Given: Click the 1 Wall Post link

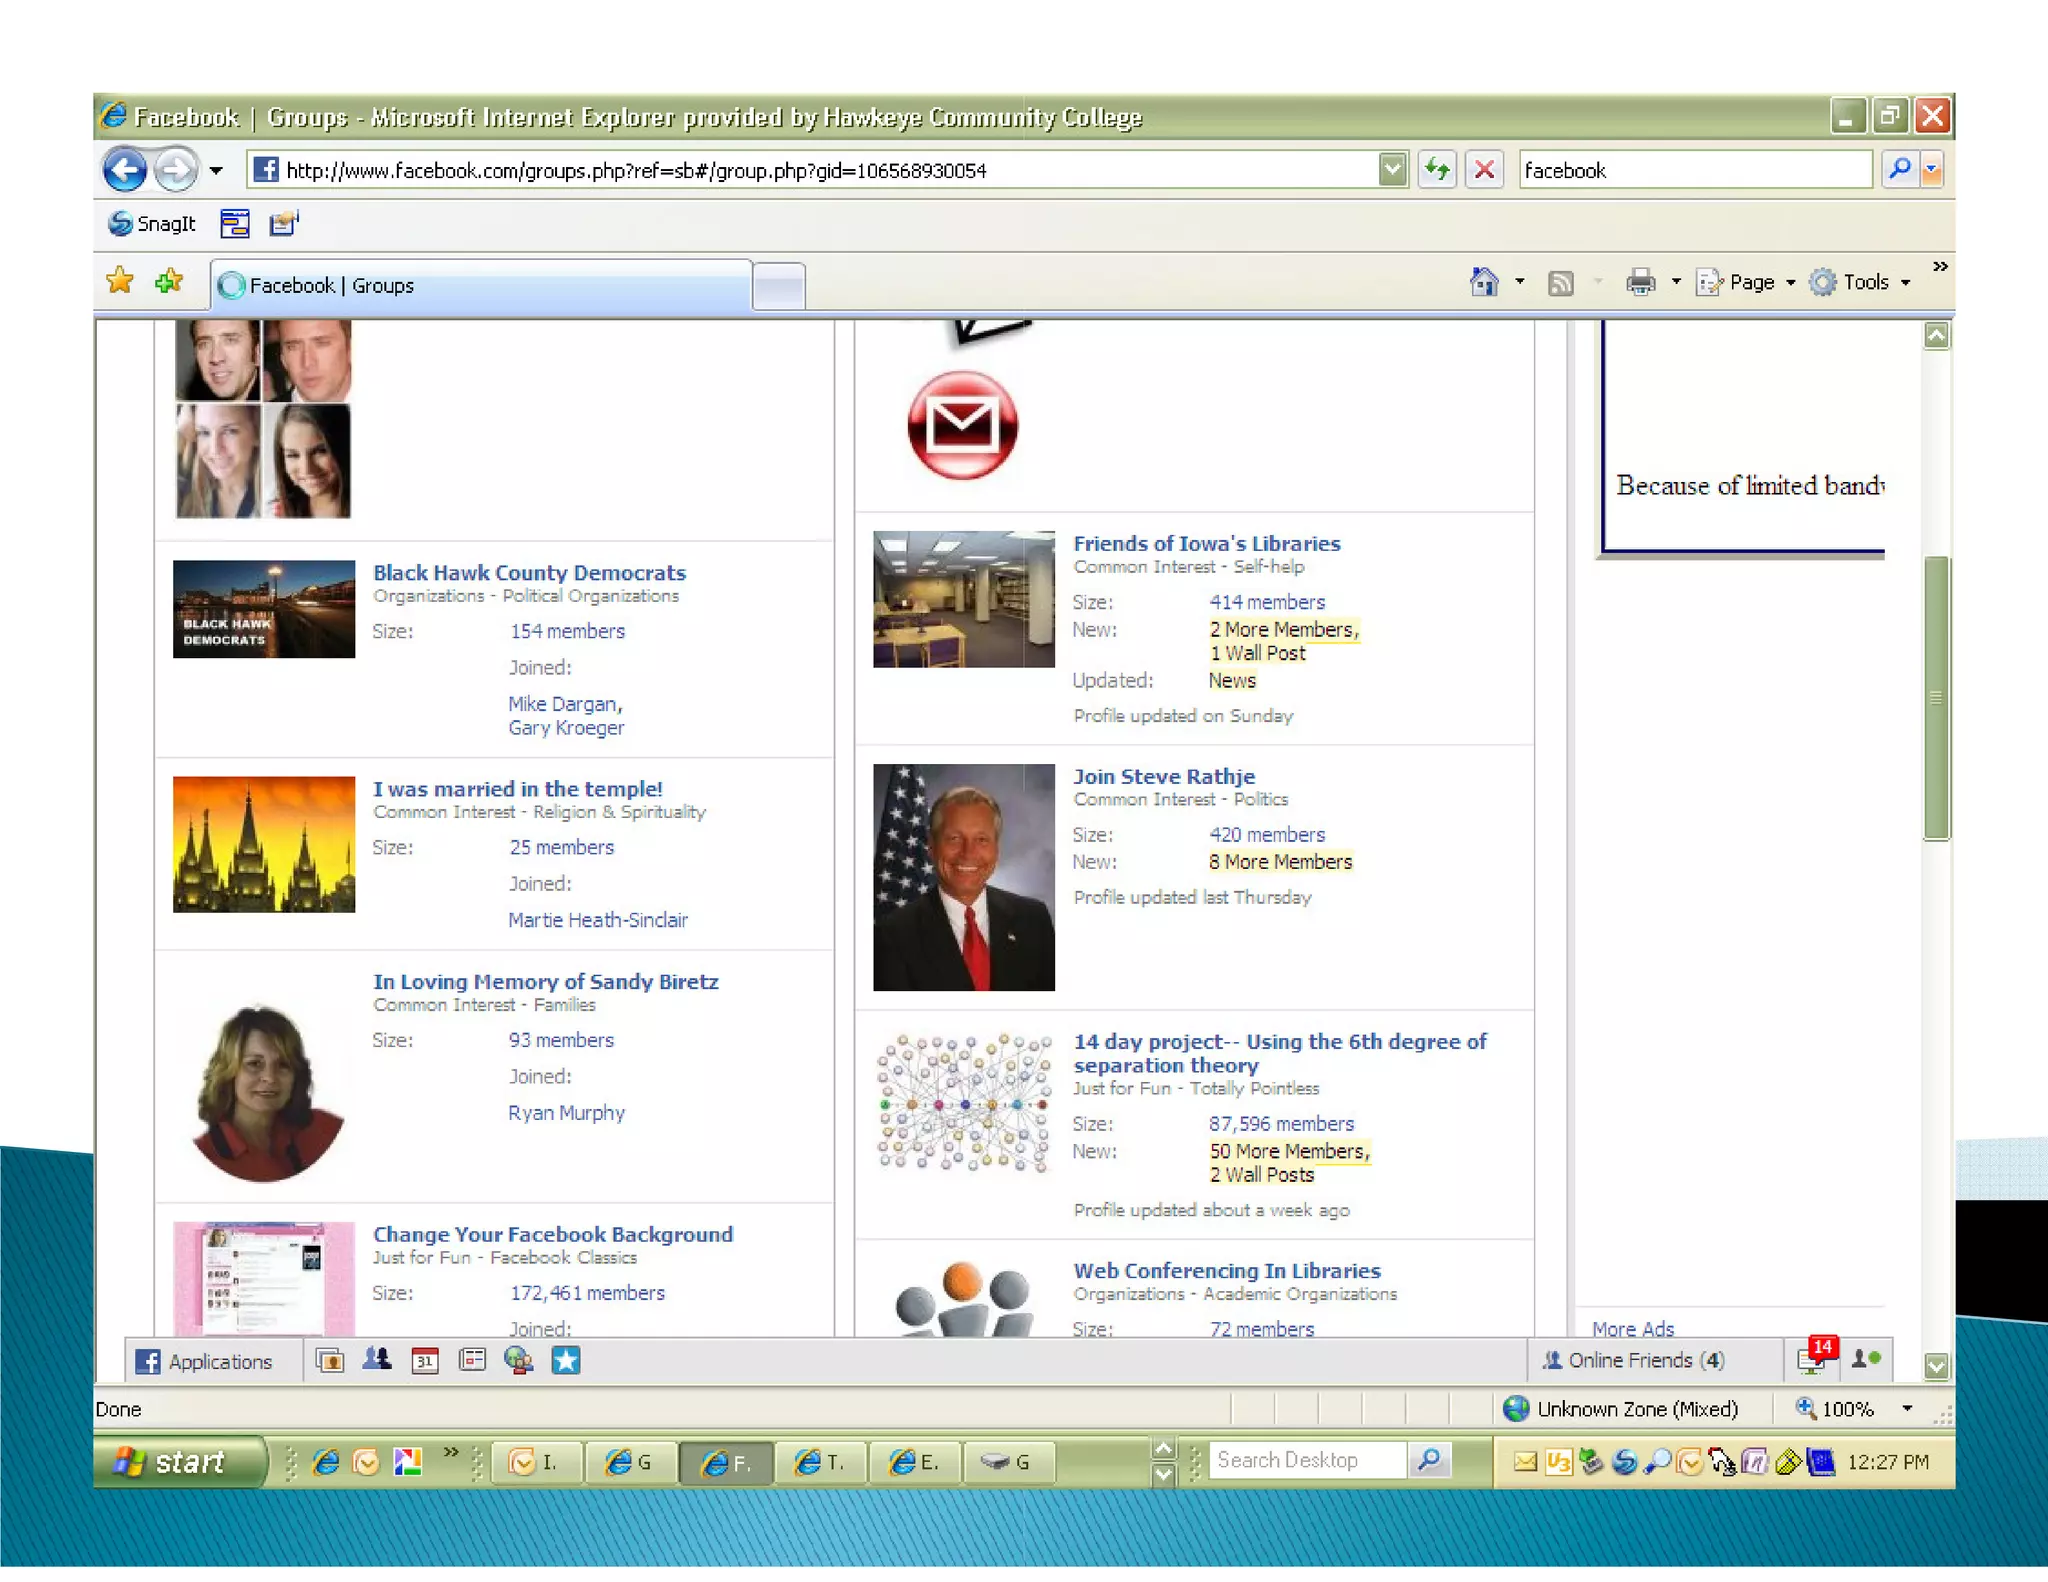Looking at the screenshot, I should [x=1257, y=653].
